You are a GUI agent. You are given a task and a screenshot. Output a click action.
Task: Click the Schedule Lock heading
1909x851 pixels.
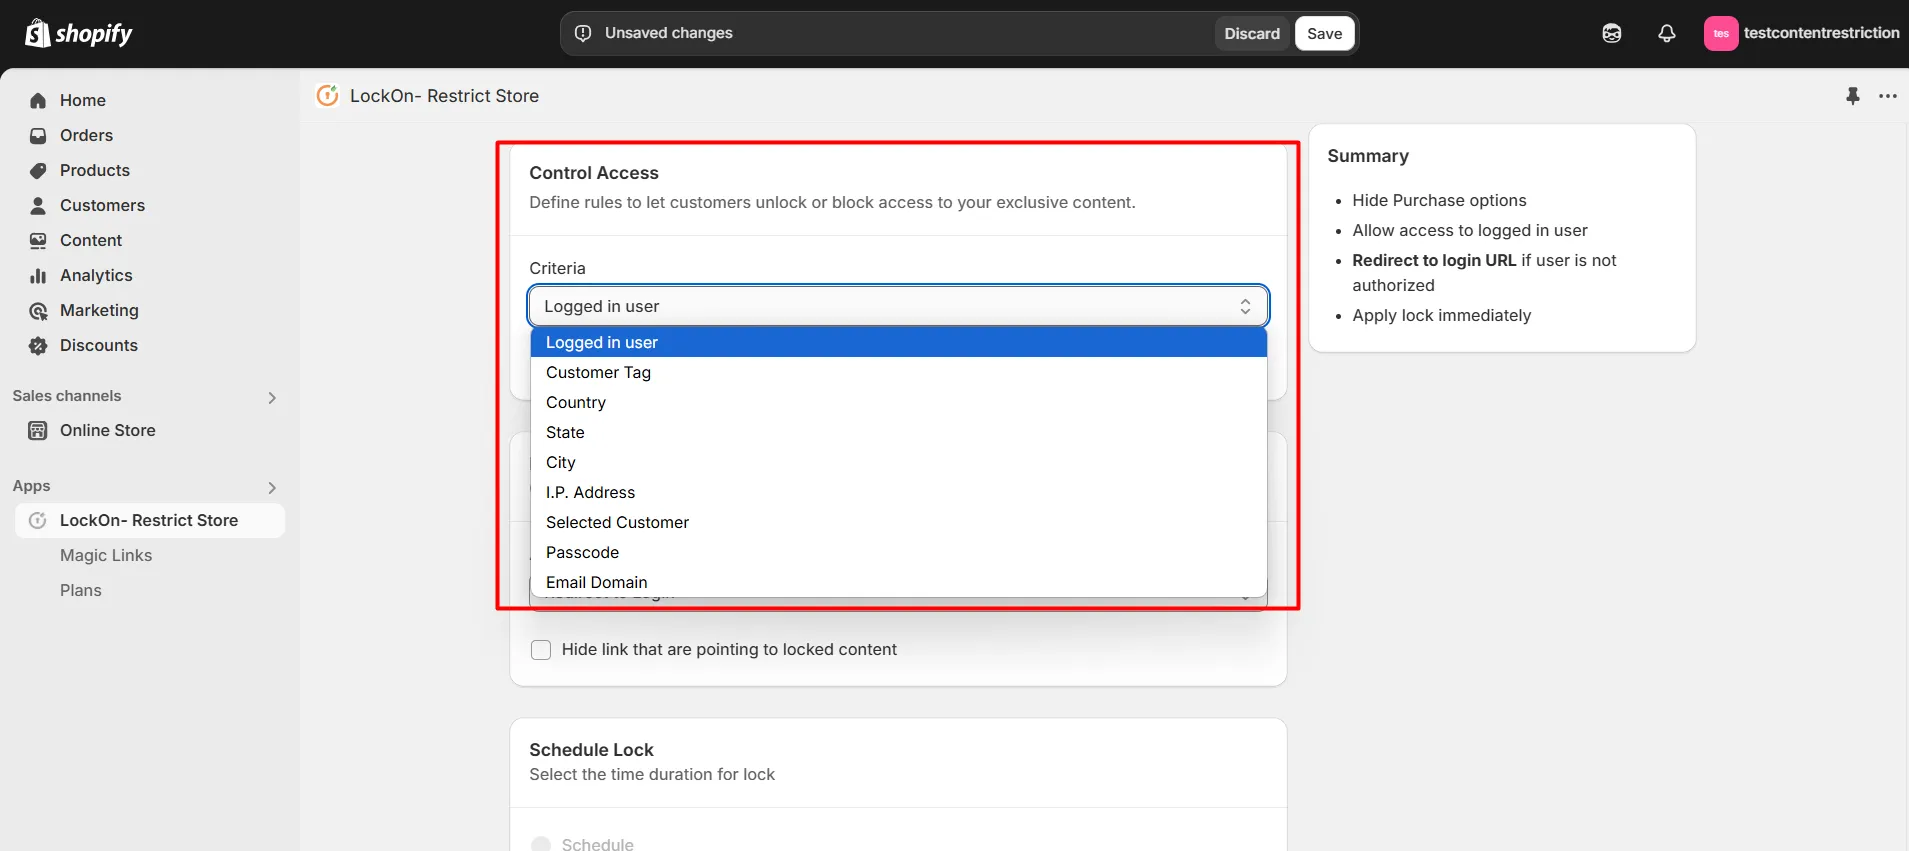pyautogui.click(x=591, y=750)
